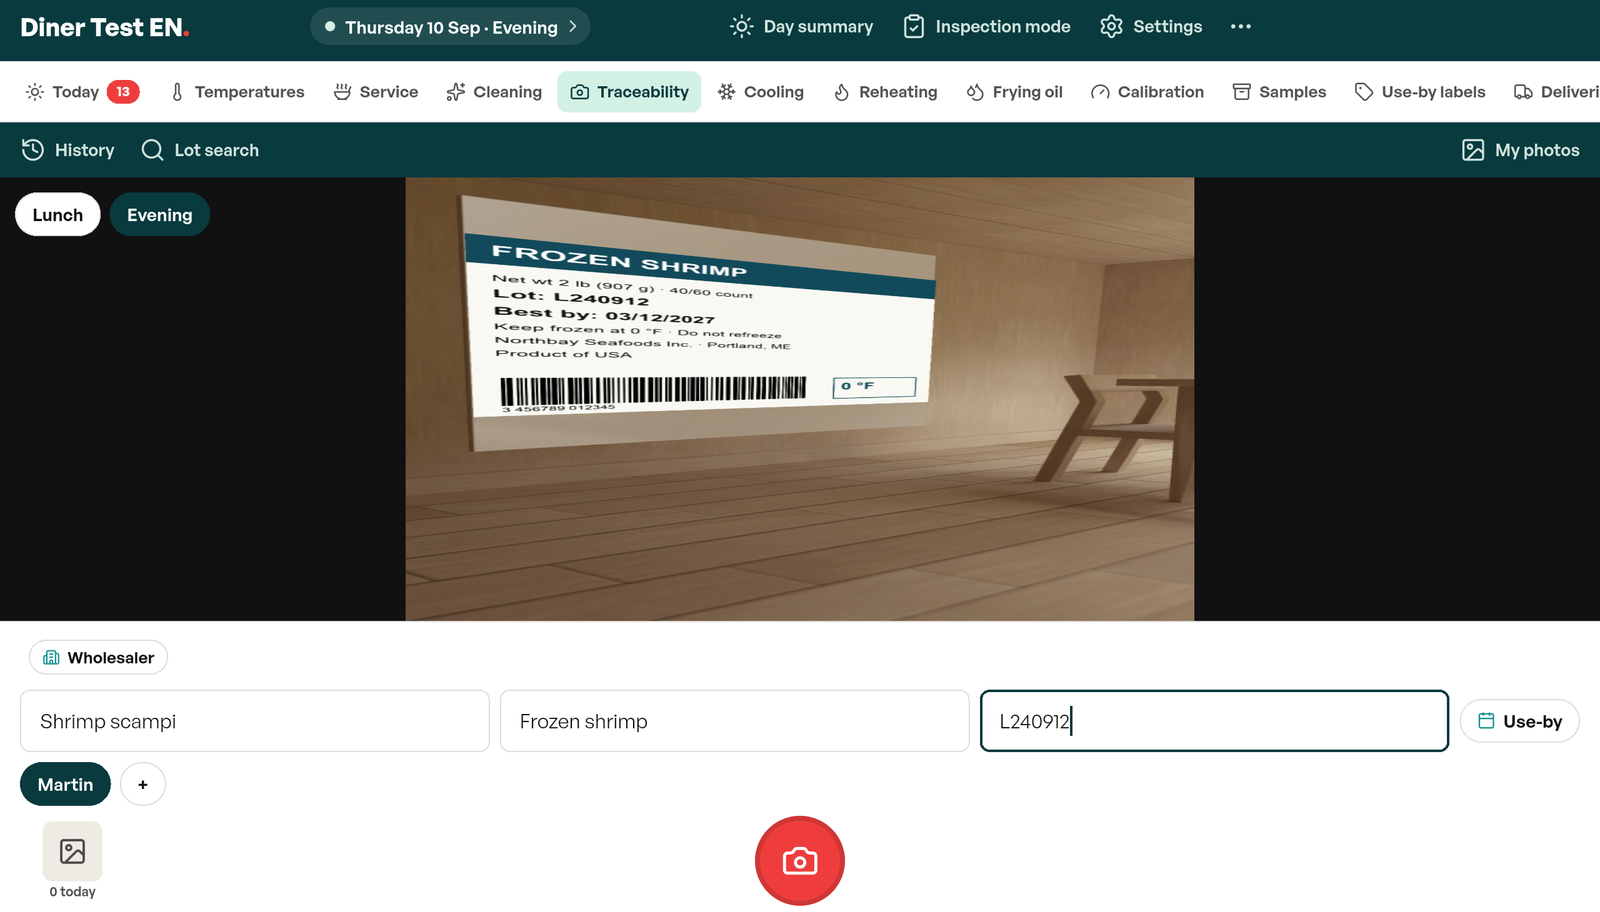Image resolution: width=1600 pixels, height=912 pixels.
Task: Take a photo with red camera button
Action: (x=800, y=861)
